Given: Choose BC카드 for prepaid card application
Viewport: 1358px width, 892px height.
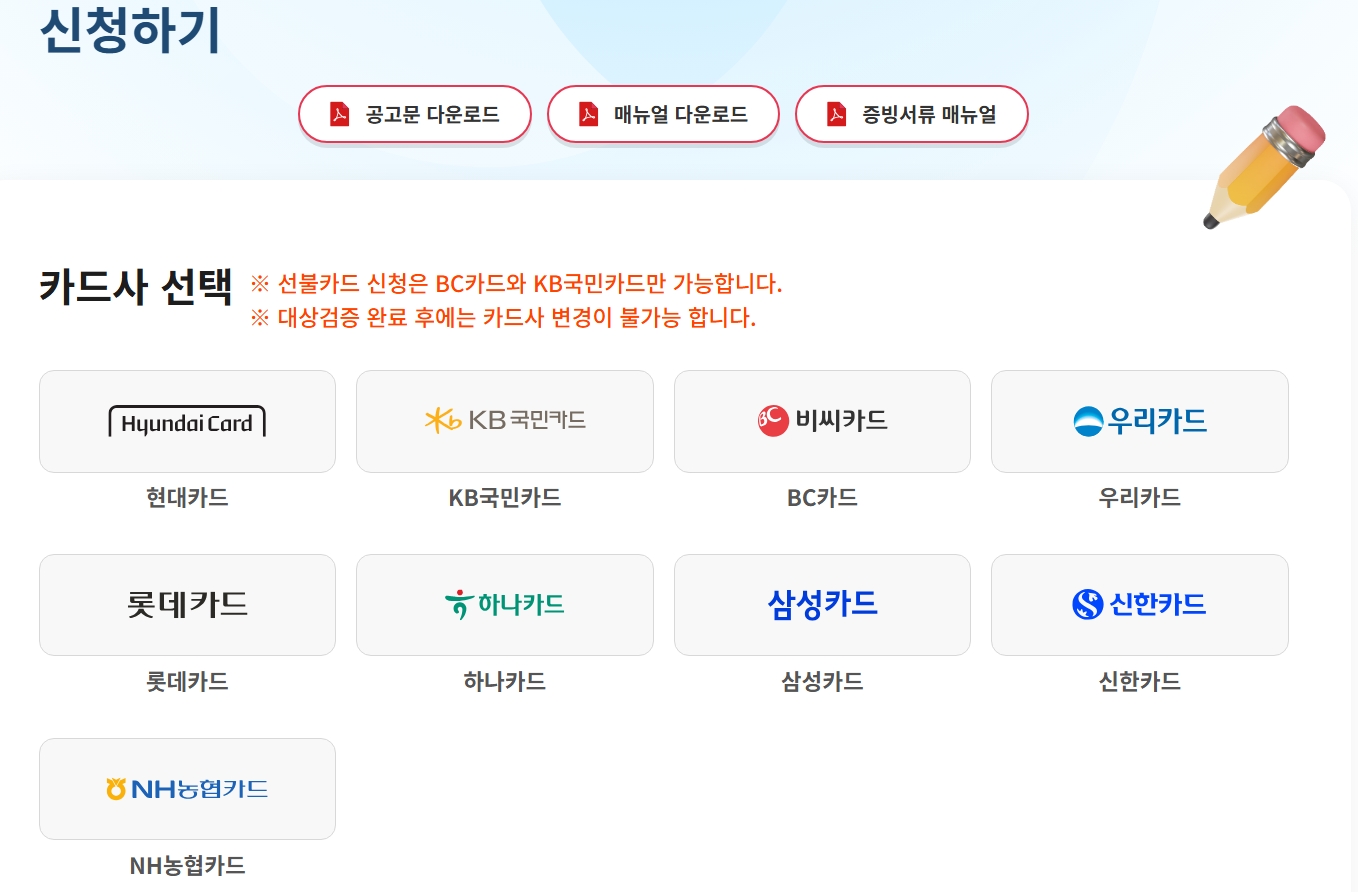Looking at the screenshot, I should pyautogui.click(x=821, y=420).
